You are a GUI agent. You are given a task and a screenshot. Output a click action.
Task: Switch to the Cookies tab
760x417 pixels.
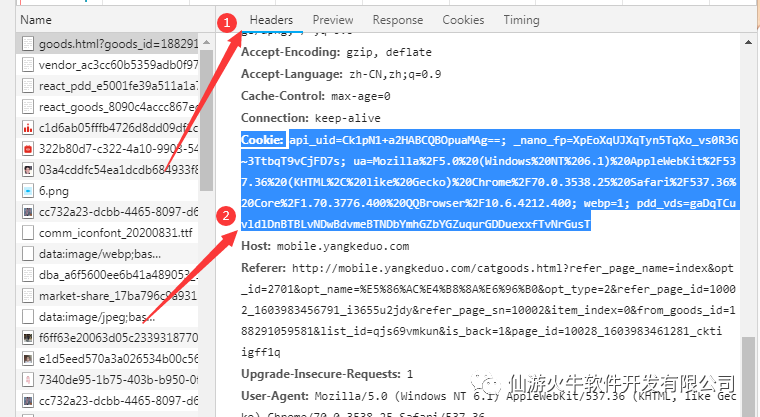point(463,20)
